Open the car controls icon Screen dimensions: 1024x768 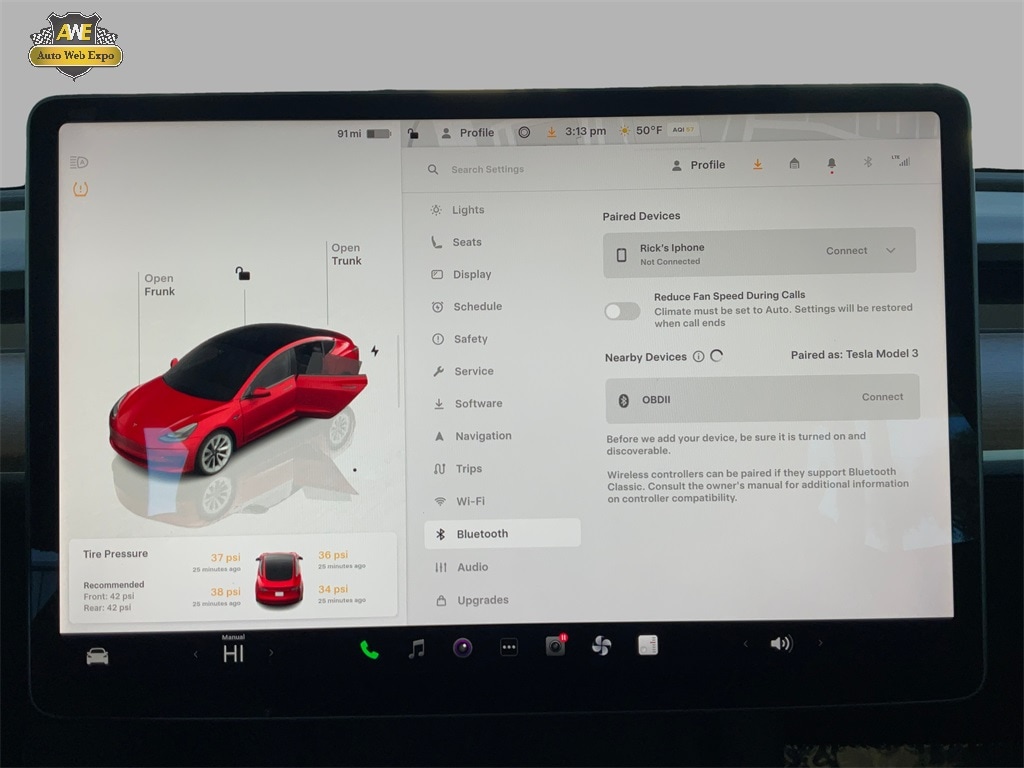click(97, 656)
